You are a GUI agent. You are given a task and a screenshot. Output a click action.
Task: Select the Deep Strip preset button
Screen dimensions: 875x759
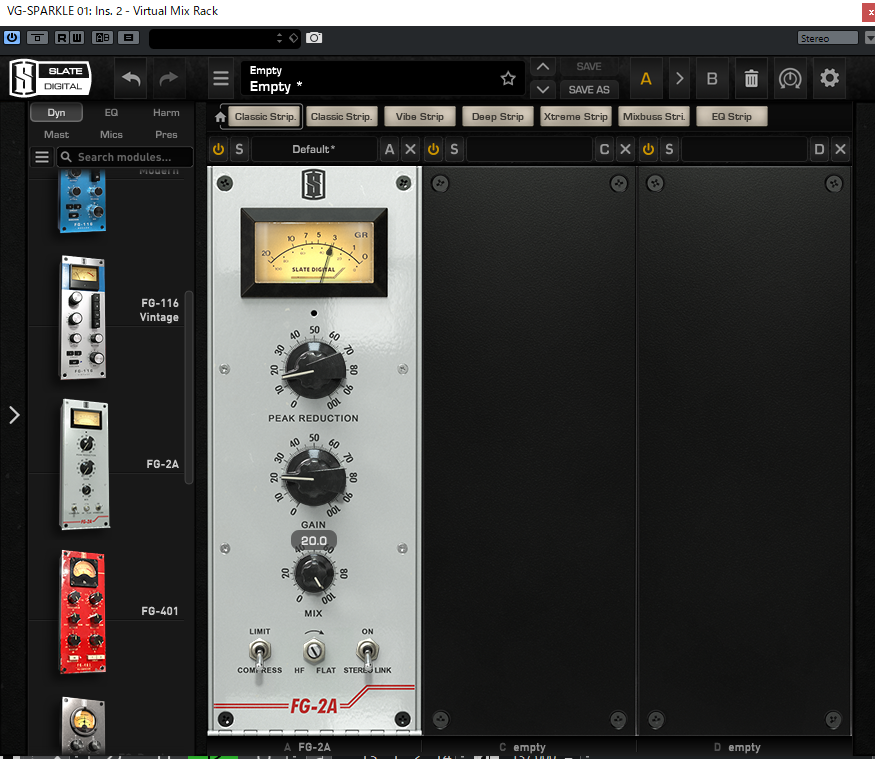point(498,117)
